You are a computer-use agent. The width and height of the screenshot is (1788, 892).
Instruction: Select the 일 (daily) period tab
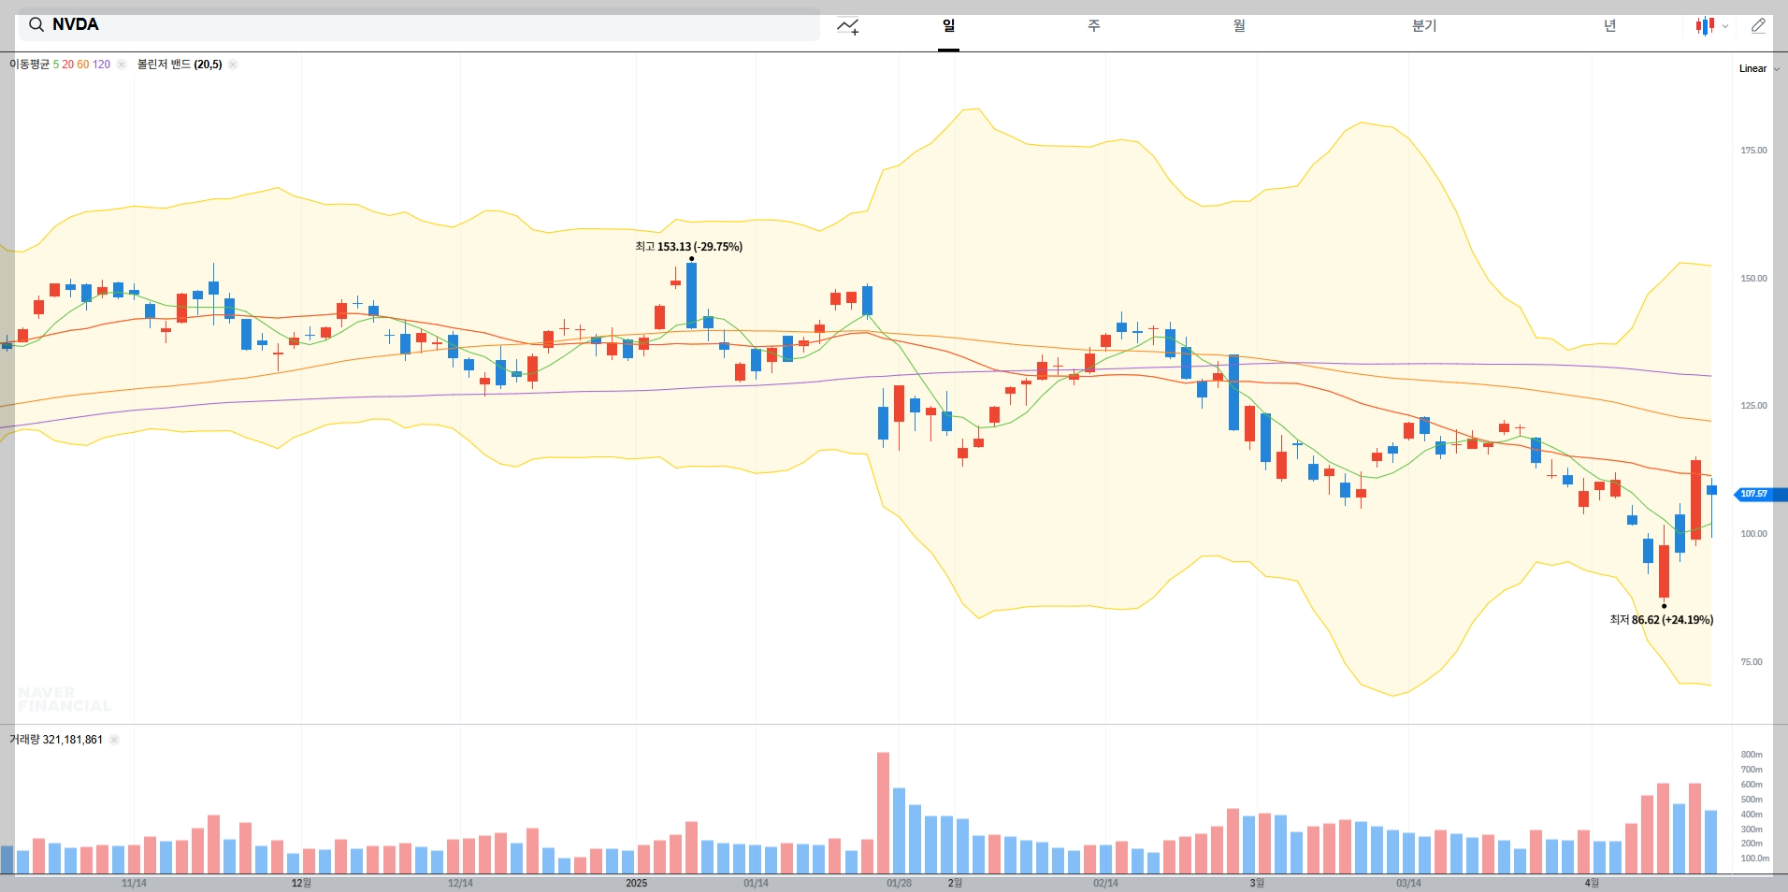(948, 26)
